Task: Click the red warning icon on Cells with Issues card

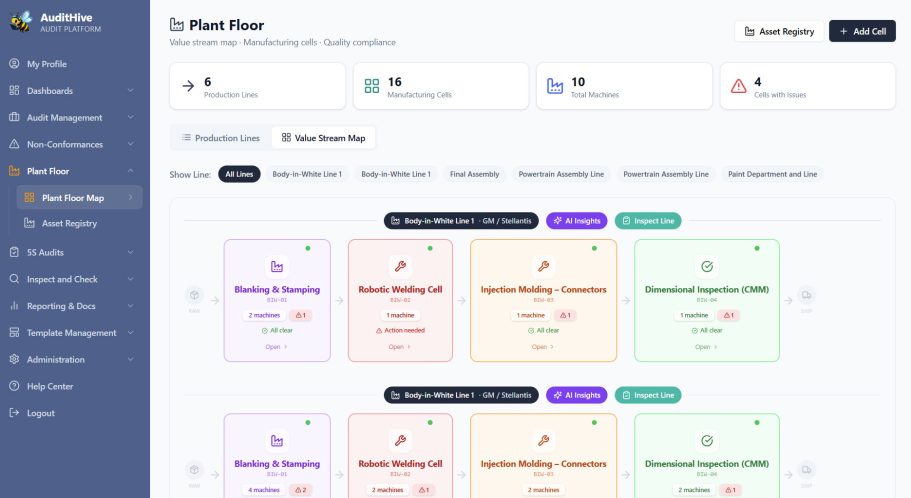Action: coord(738,87)
